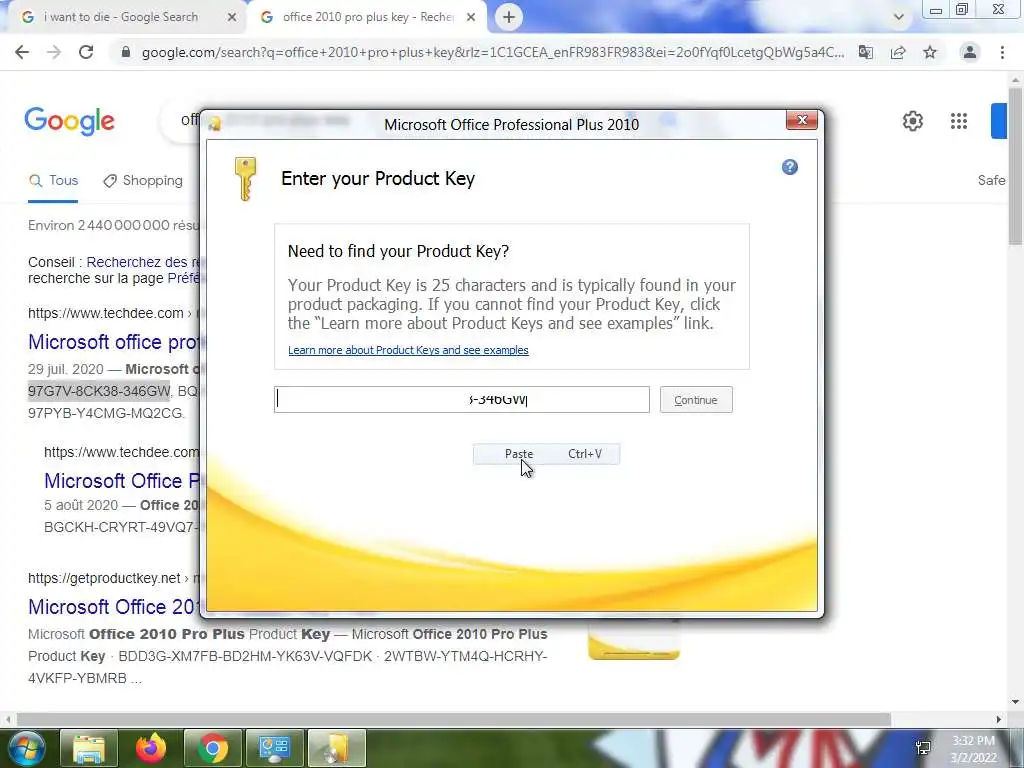Open the Google apps grid icon

(959, 121)
